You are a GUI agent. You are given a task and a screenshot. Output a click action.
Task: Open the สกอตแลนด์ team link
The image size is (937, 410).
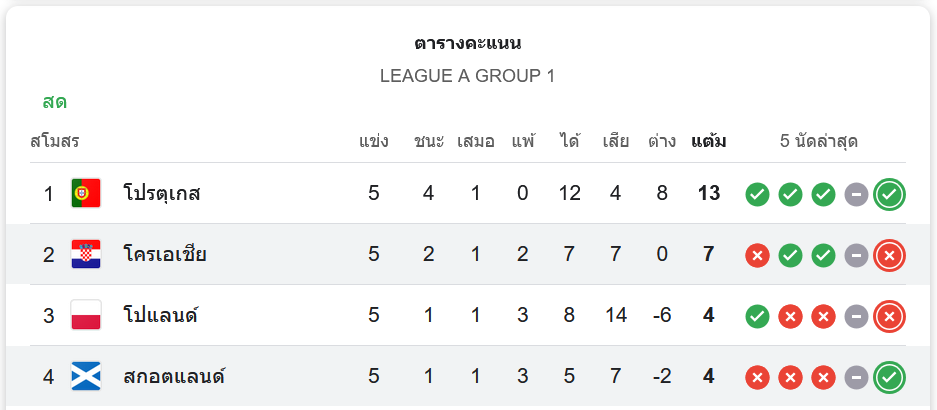tap(174, 377)
